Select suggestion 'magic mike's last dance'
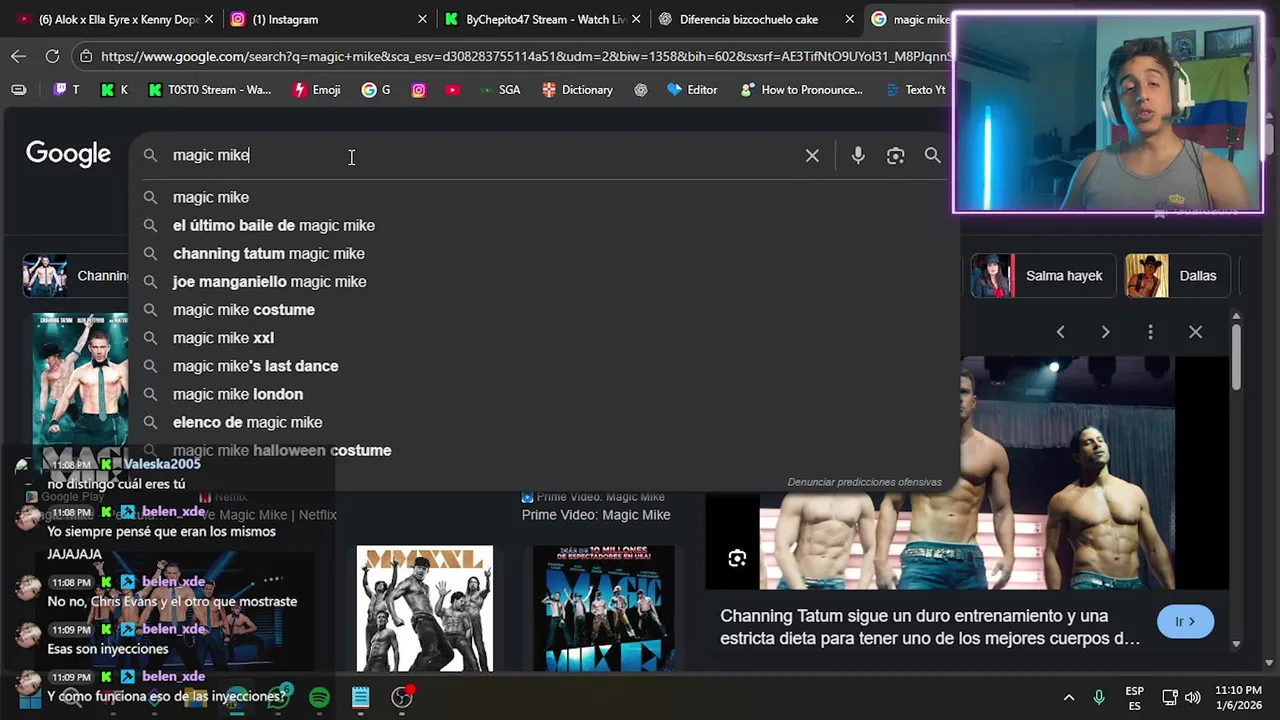The image size is (1280, 720). tap(544, 365)
